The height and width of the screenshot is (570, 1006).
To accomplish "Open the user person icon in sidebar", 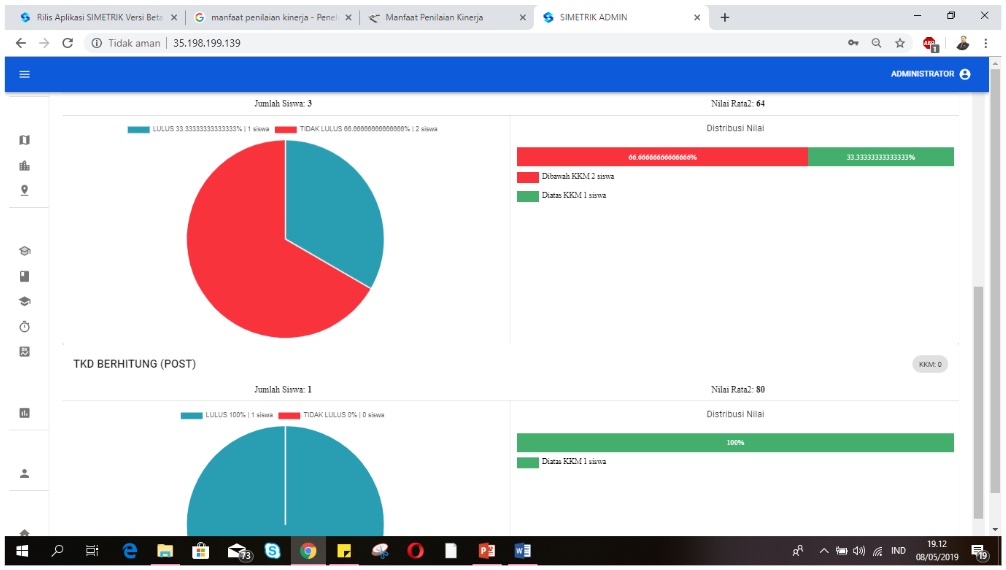I will click(x=24, y=474).
